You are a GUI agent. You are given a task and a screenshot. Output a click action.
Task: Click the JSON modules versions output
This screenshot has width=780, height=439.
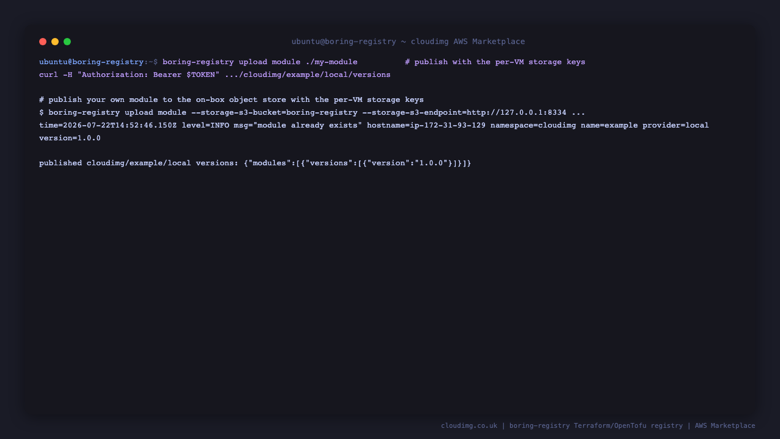pos(357,163)
